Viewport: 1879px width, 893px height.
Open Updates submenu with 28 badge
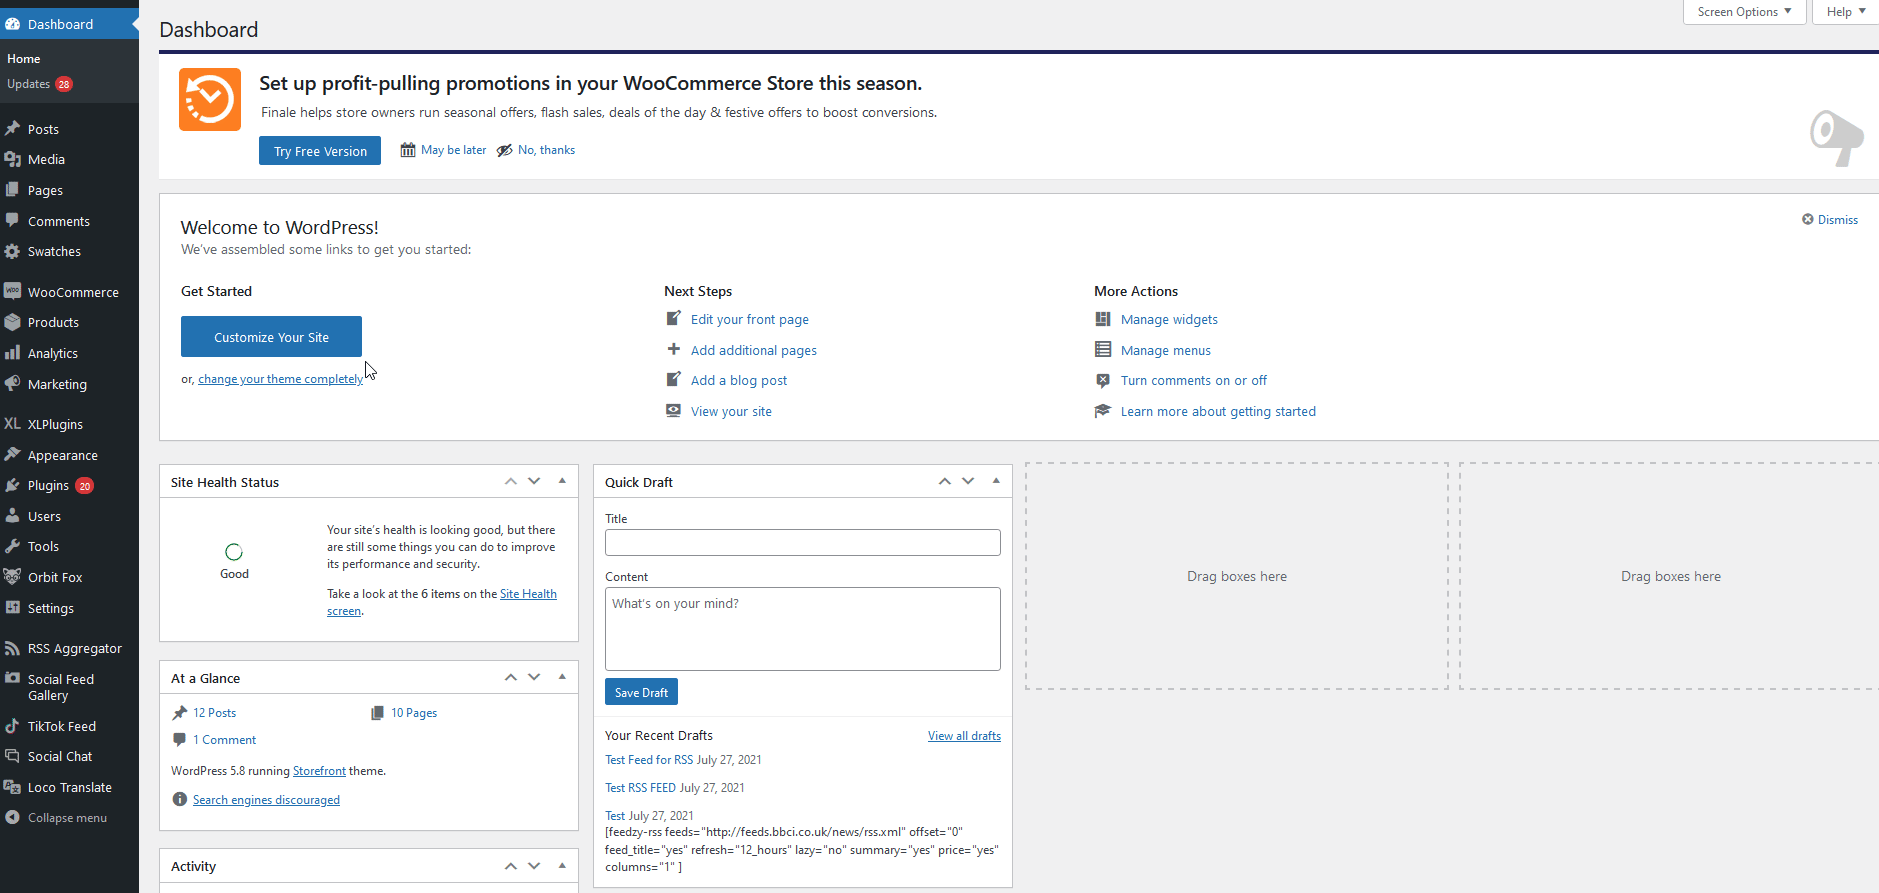[x=40, y=84]
